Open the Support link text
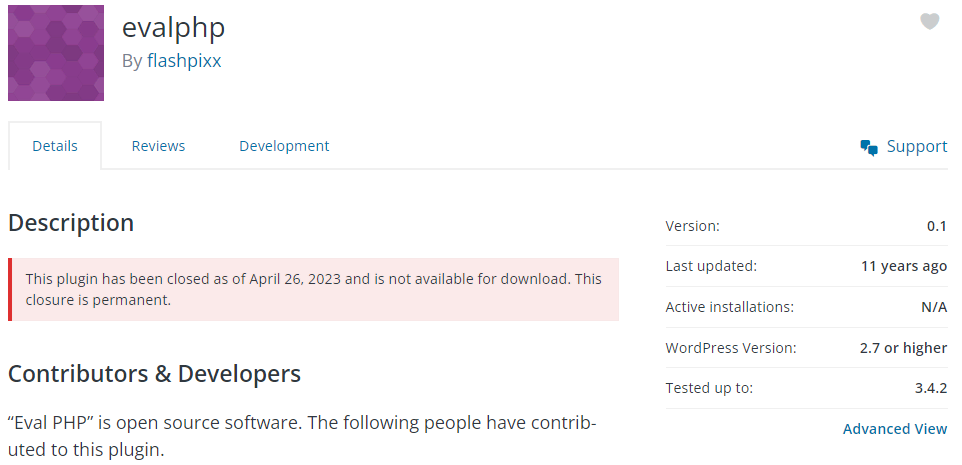Screen dimensions: 962x465 coord(916,147)
